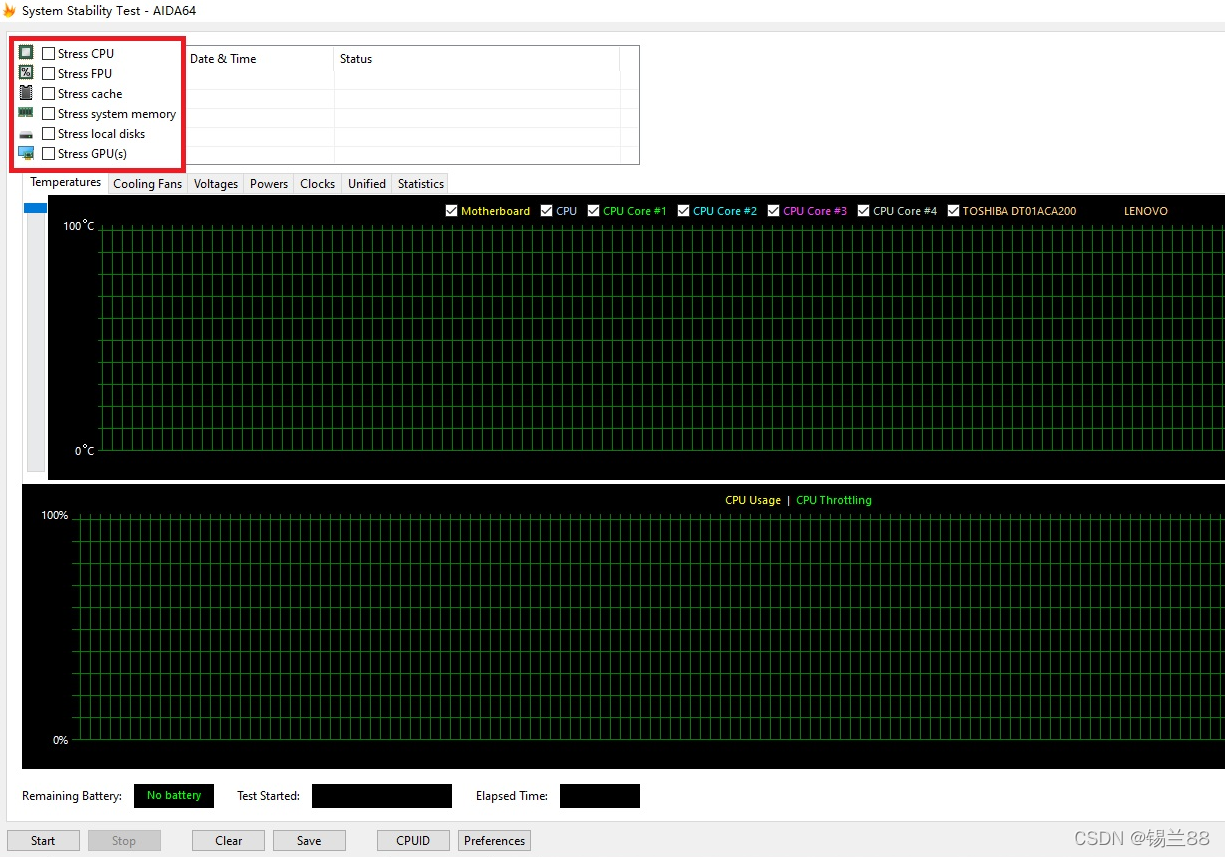1225x857 pixels.
Task: Open the CPUID panel
Action: pyautogui.click(x=413, y=840)
